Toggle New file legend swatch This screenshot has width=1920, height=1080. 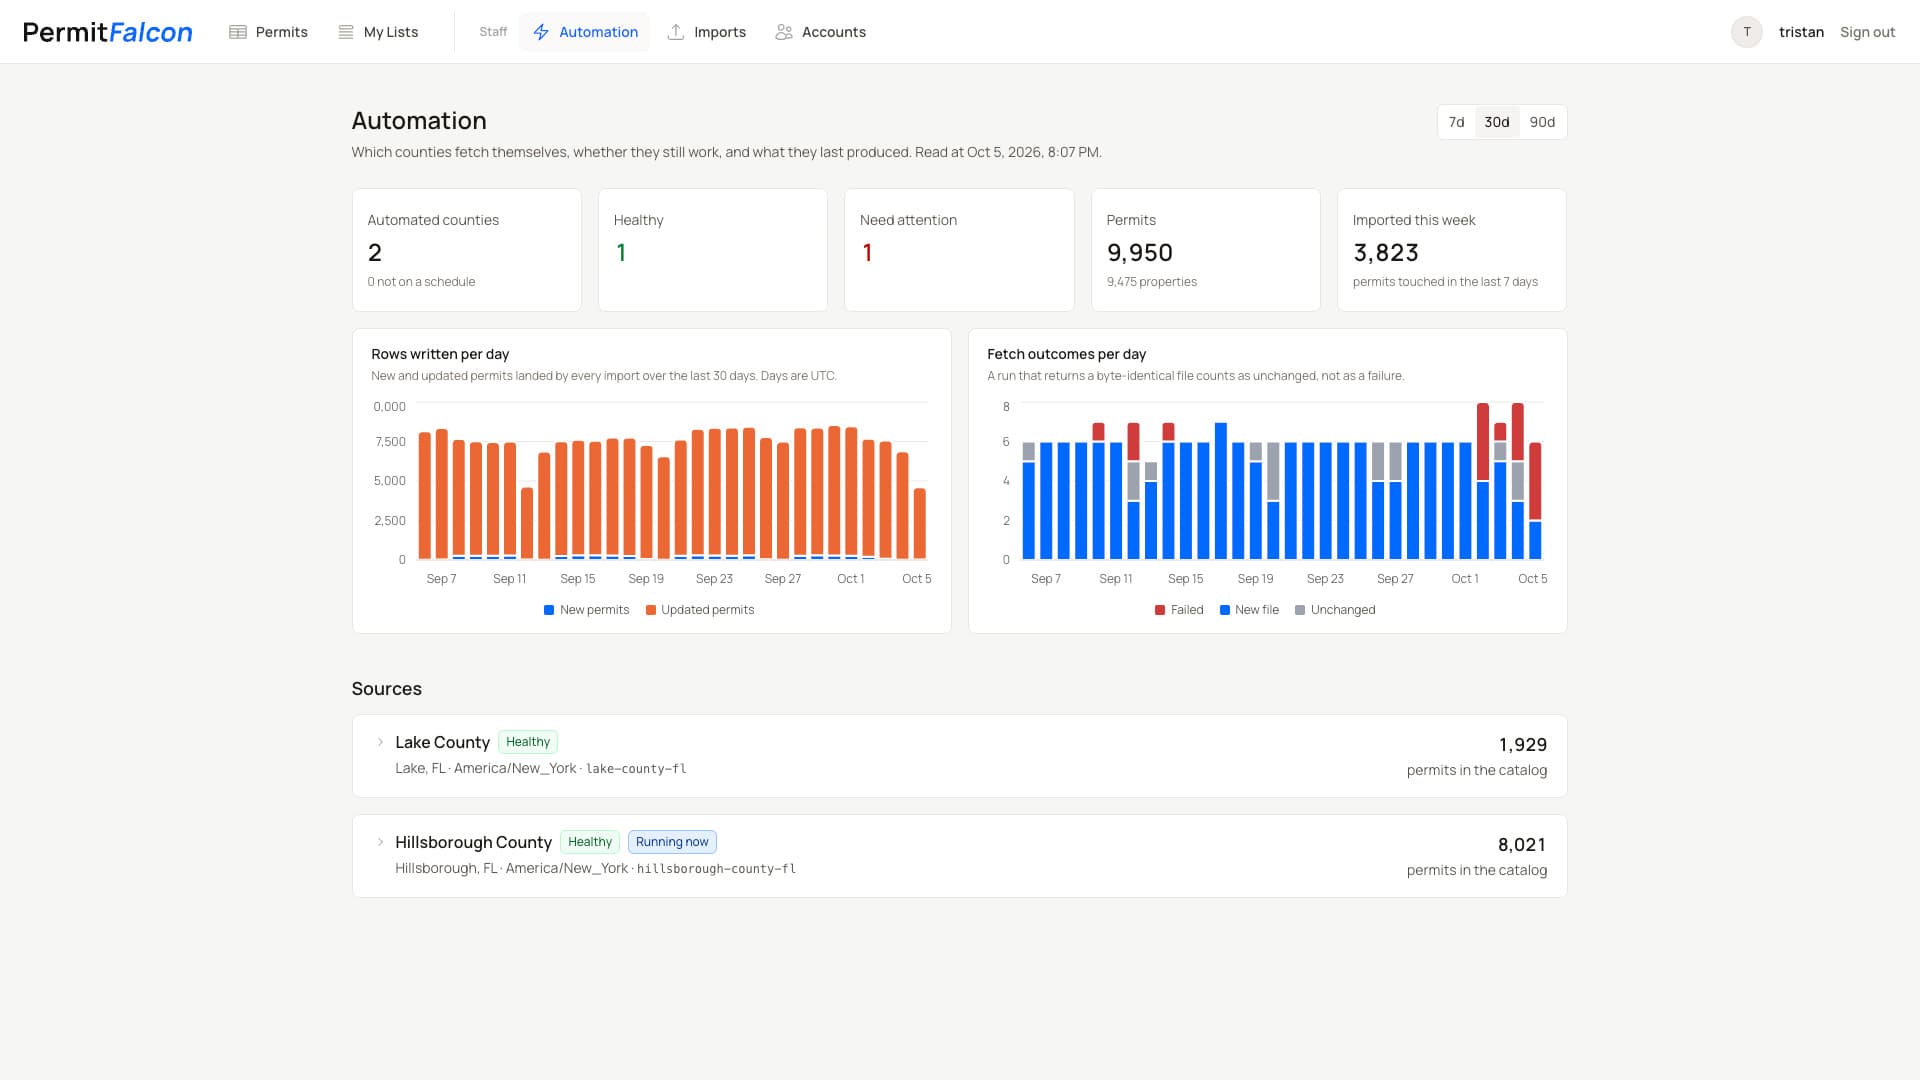(1225, 610)
